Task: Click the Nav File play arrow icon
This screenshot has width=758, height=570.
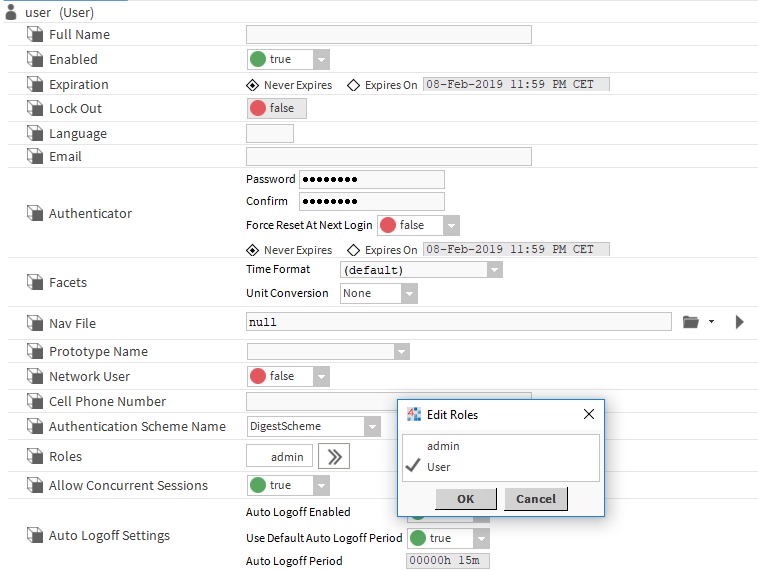Action: (x=739, y=322)
